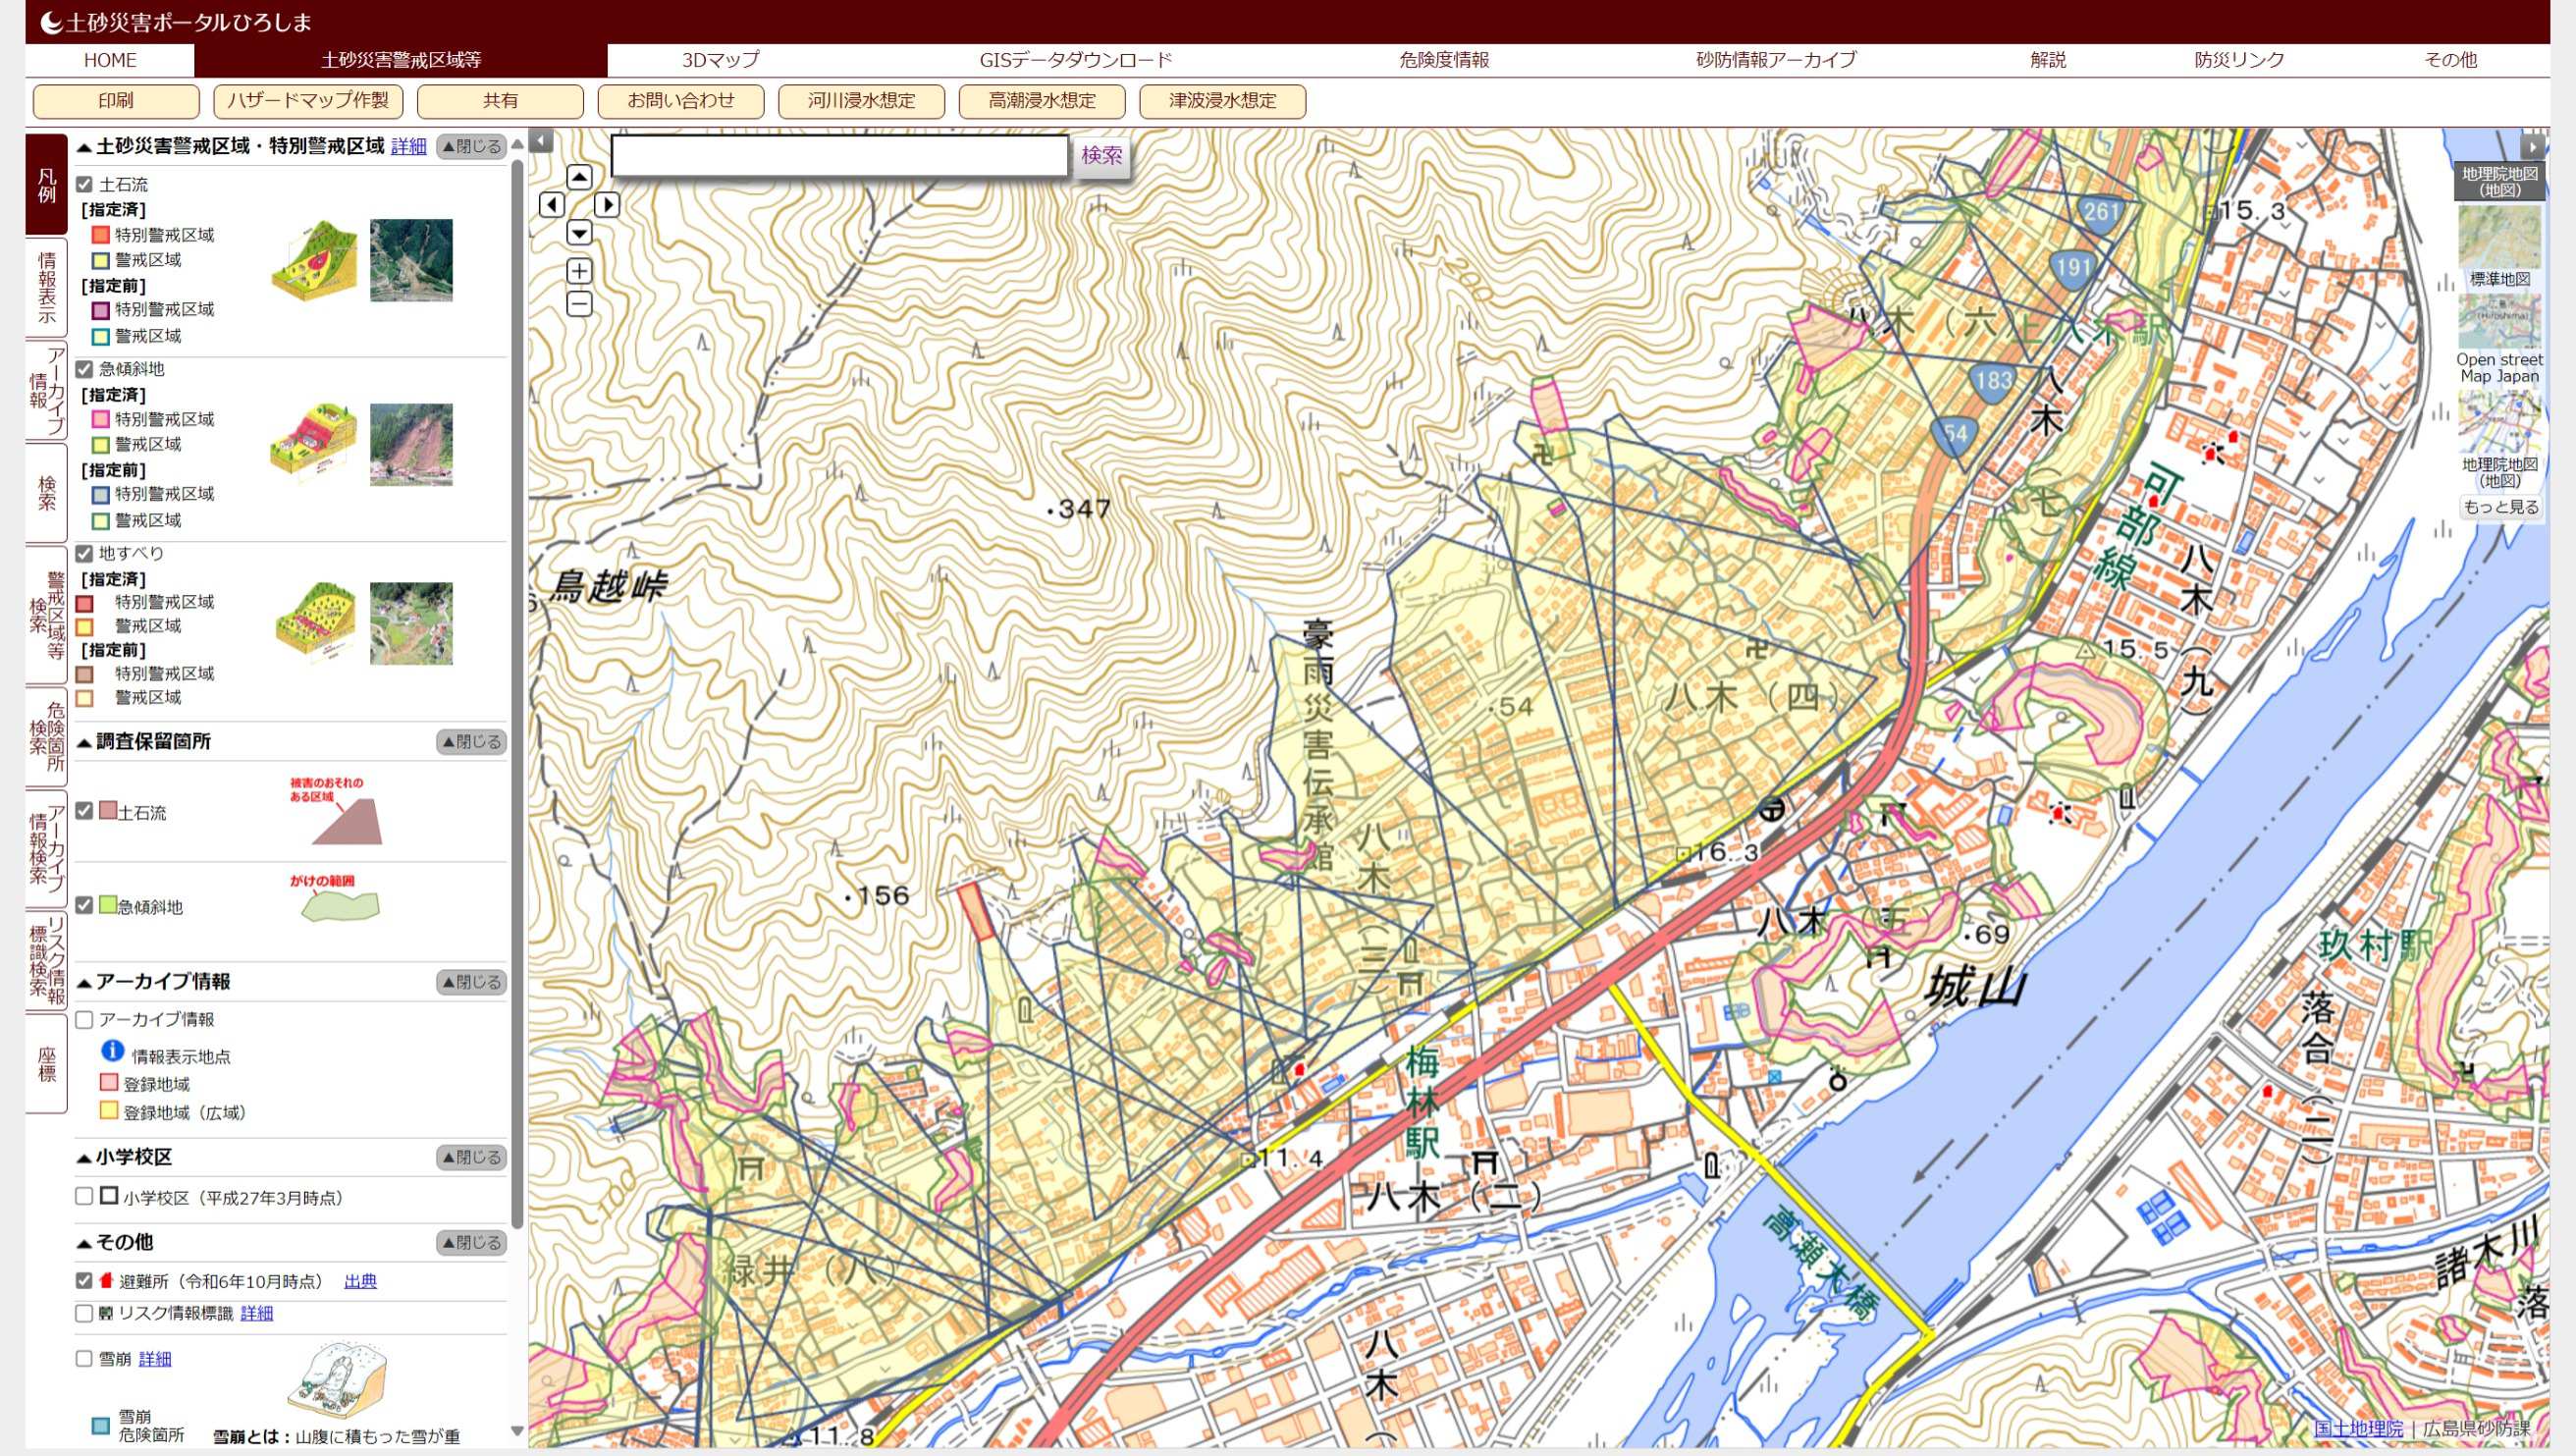The image size is (2576, 1456).
Task: Click the 地すべり illustration diagram
Action: click(316, 625)
